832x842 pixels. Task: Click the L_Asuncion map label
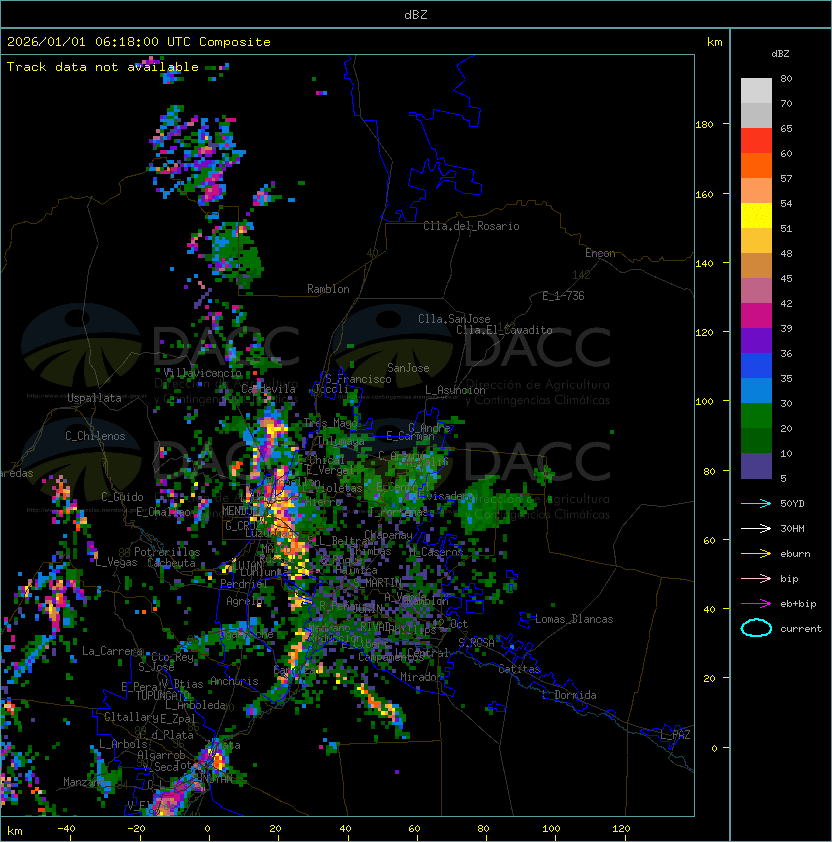point(455,390)
